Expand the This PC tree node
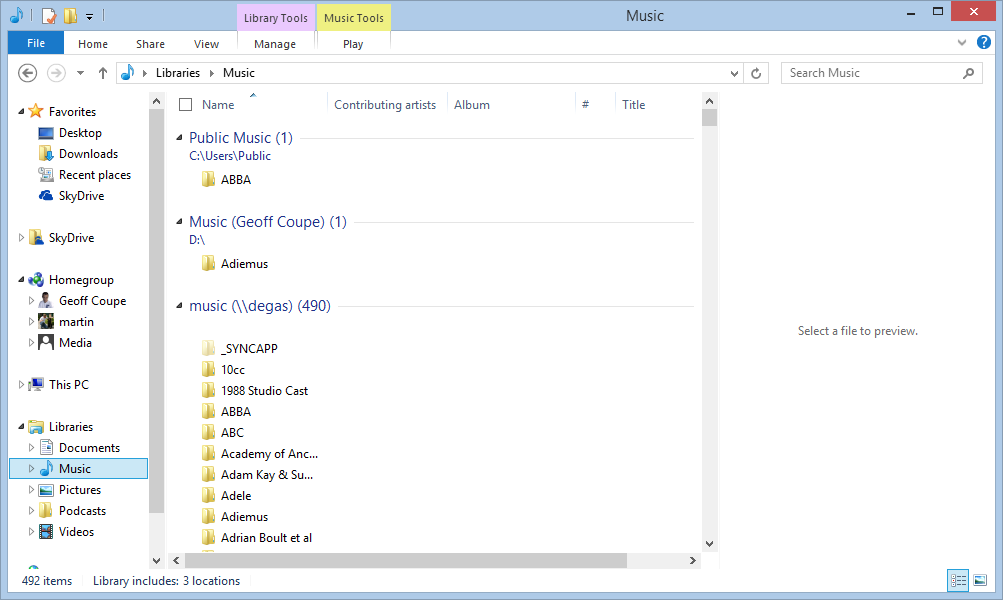The image size is (1003, 600). coord(23,384)
